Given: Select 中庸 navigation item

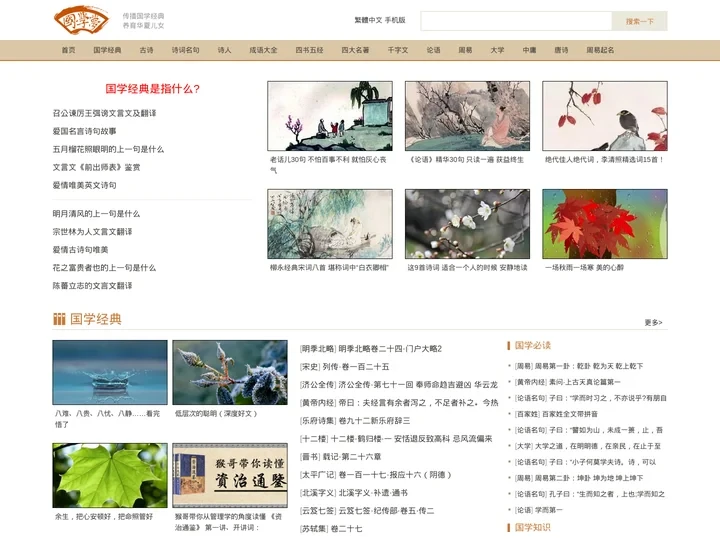Looking at the screenshot, I should 529,50.
